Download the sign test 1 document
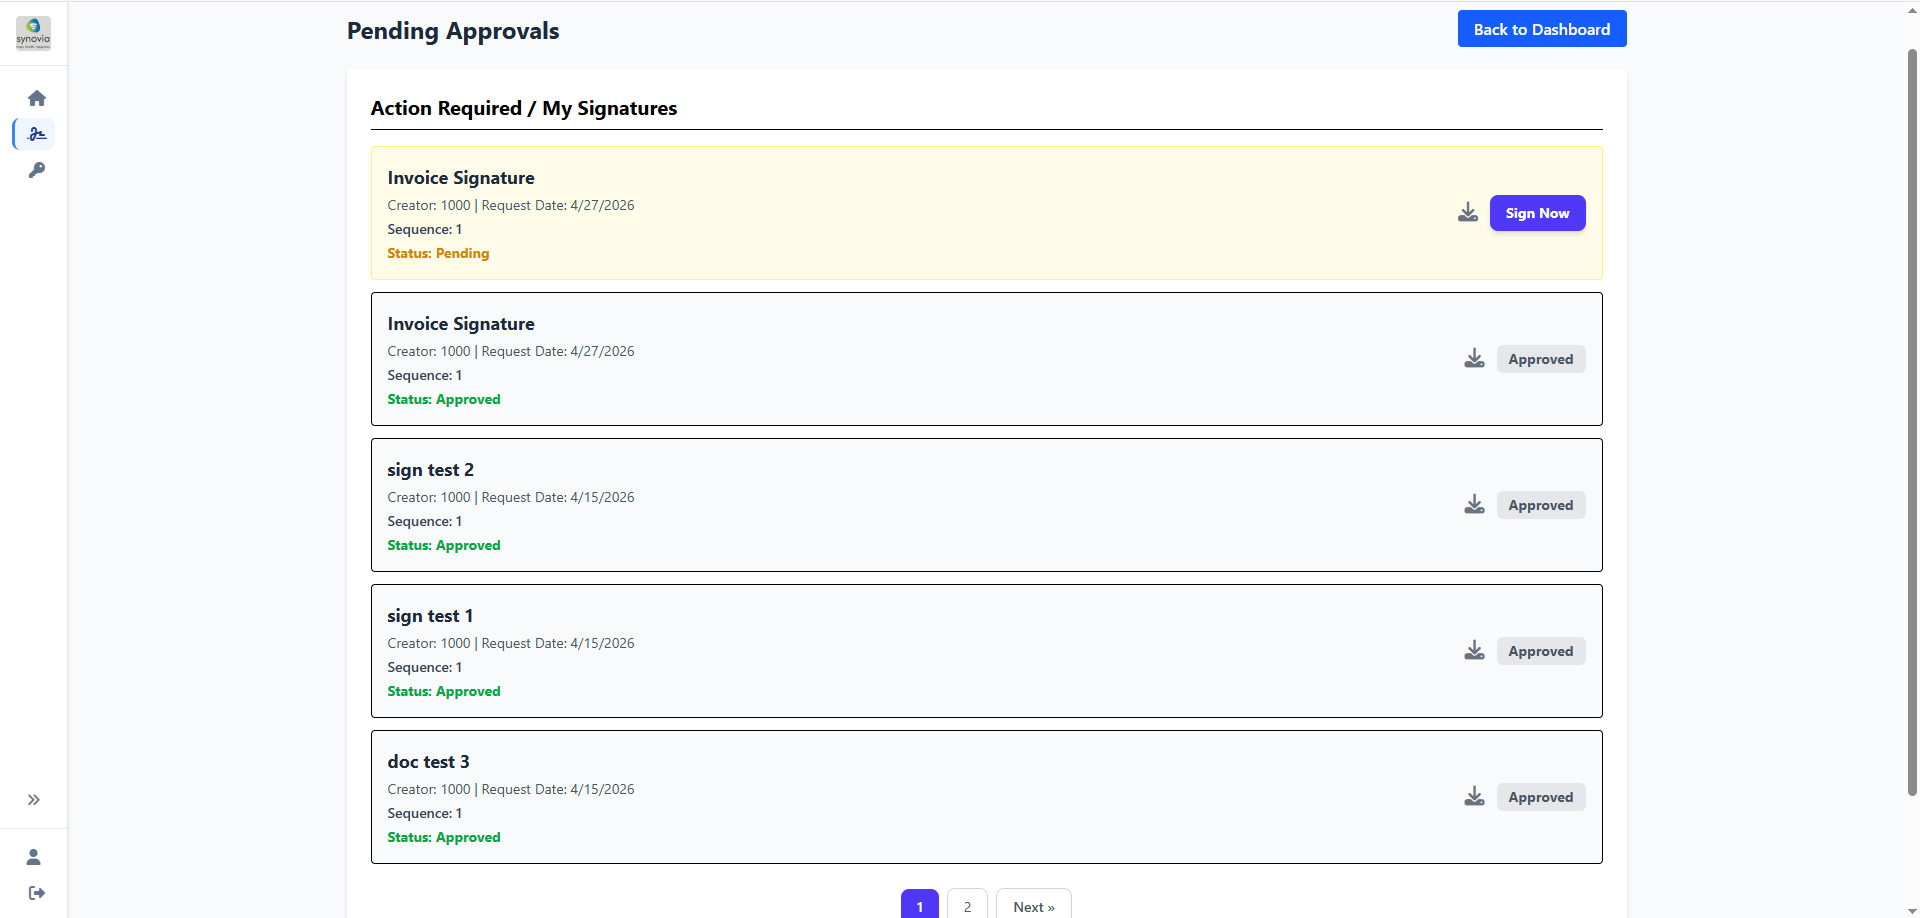 point(1475,651)
